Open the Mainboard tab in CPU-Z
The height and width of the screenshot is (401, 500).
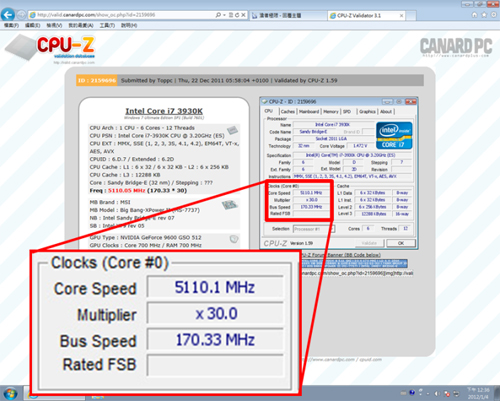coord(309,111)
